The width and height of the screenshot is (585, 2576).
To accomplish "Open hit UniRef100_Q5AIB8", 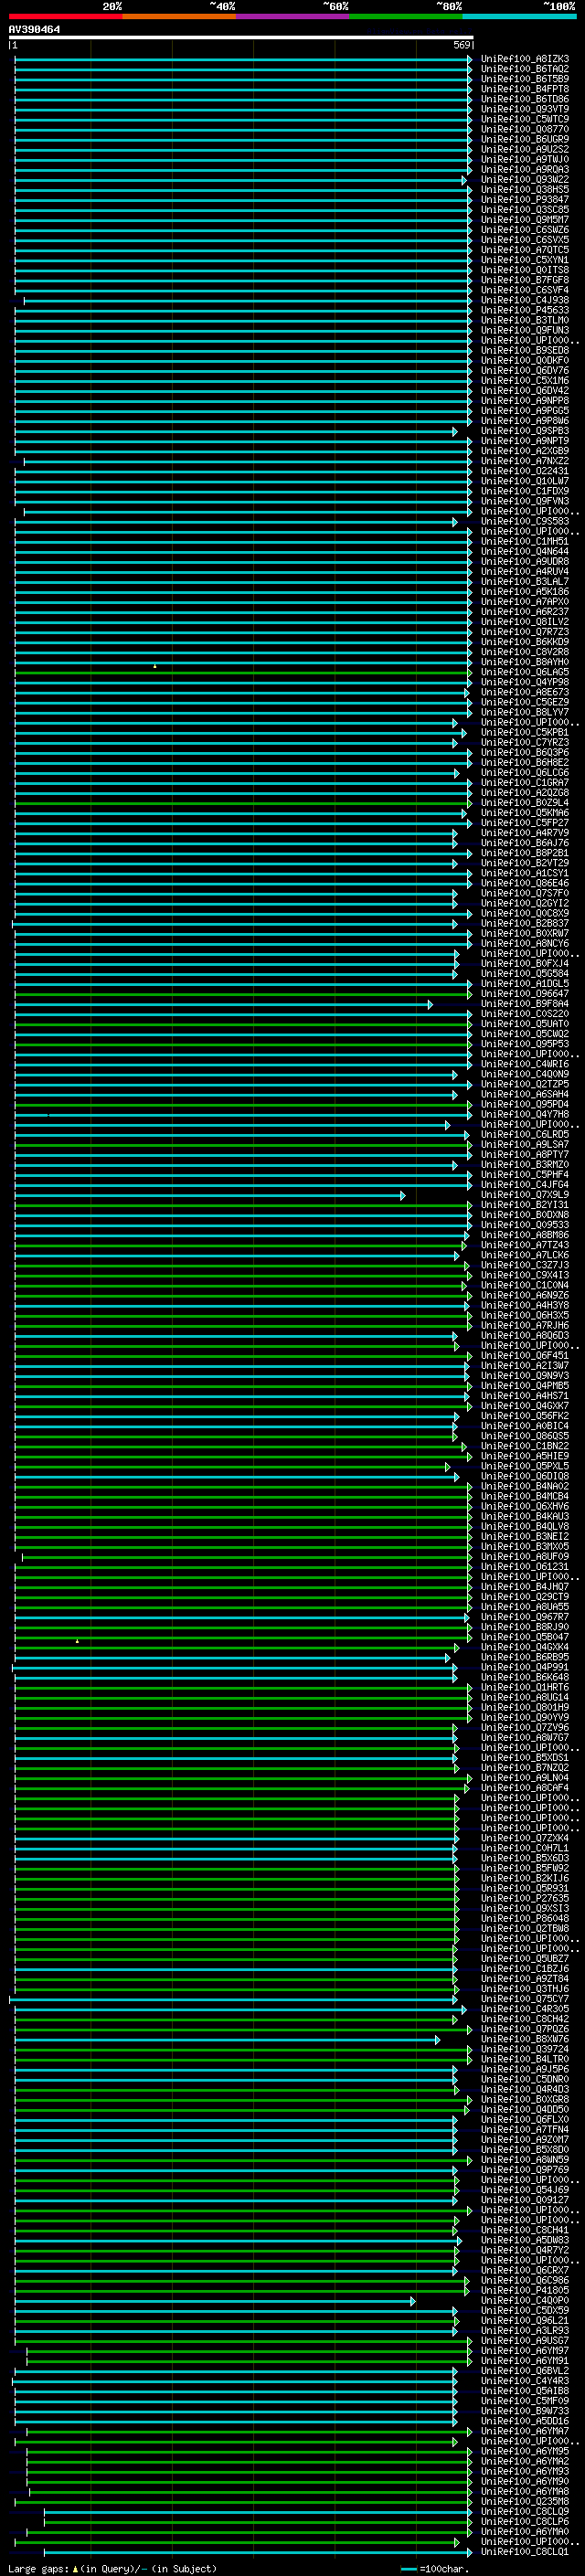I will point(525,2391).
